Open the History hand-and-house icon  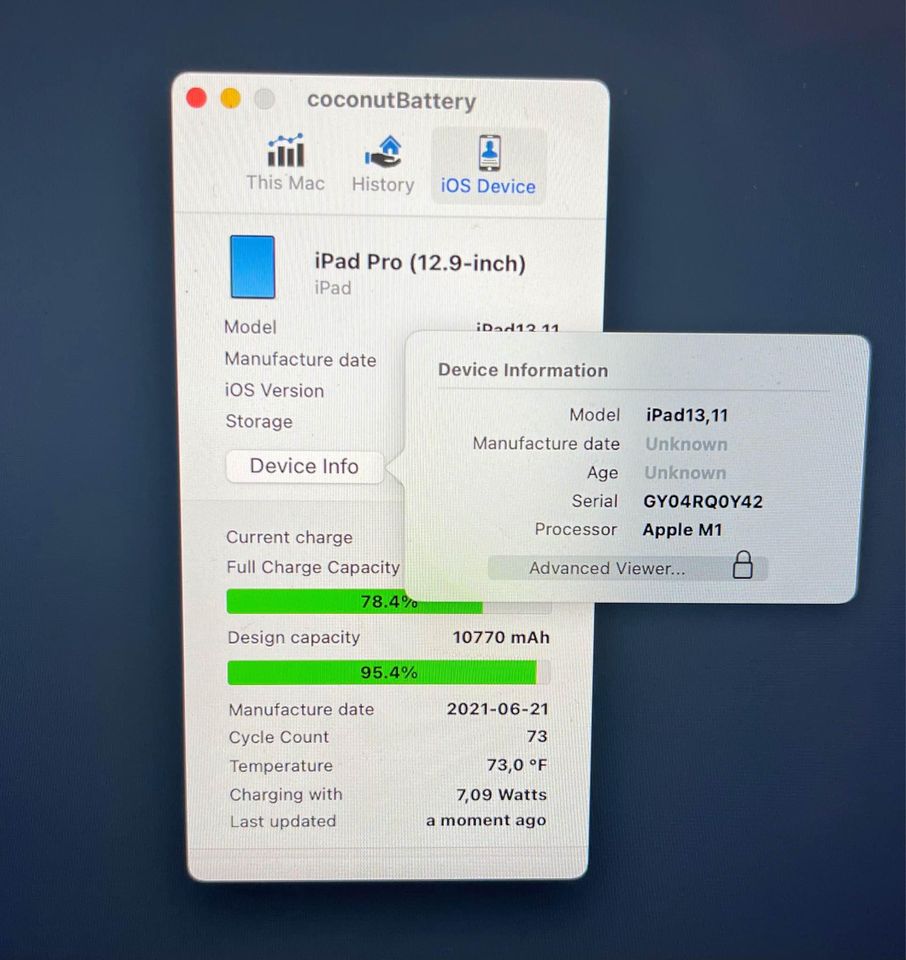383,152
